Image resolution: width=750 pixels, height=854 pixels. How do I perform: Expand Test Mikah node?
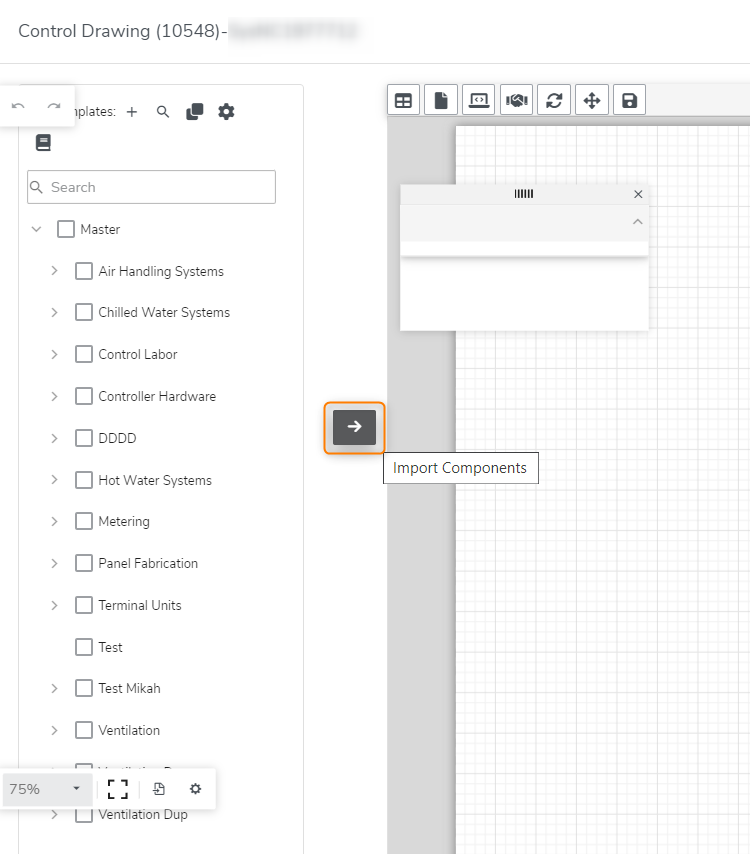click(x=54, y=688)
